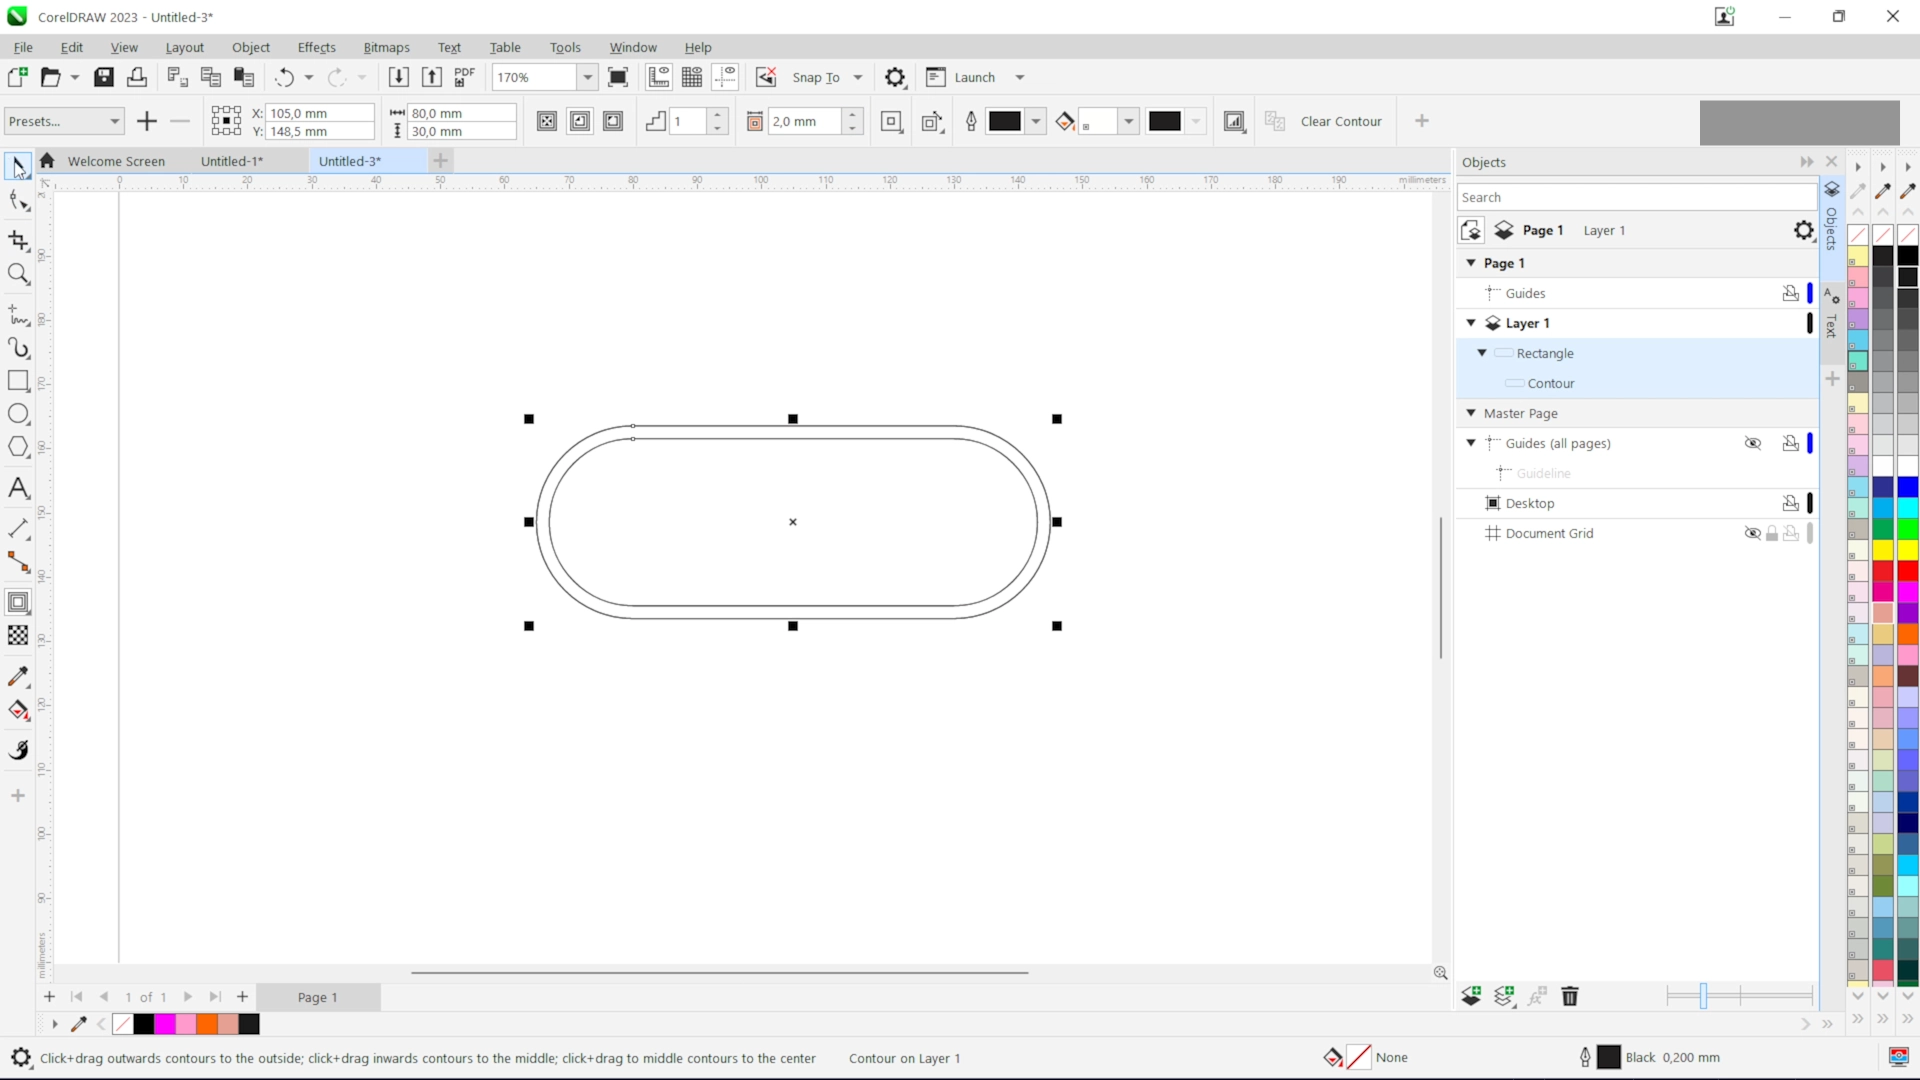Image resolution: width=1920 pixels, height=1080 pixels.
Task: Open the contour fill color dropdown
Action: point(1129,121)
